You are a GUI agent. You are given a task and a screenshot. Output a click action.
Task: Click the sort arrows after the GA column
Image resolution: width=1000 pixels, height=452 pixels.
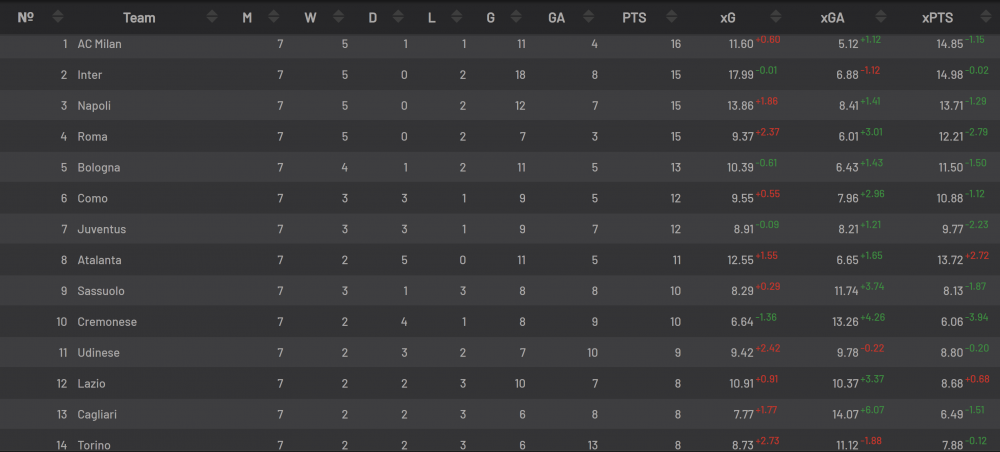tap(589, 17)
